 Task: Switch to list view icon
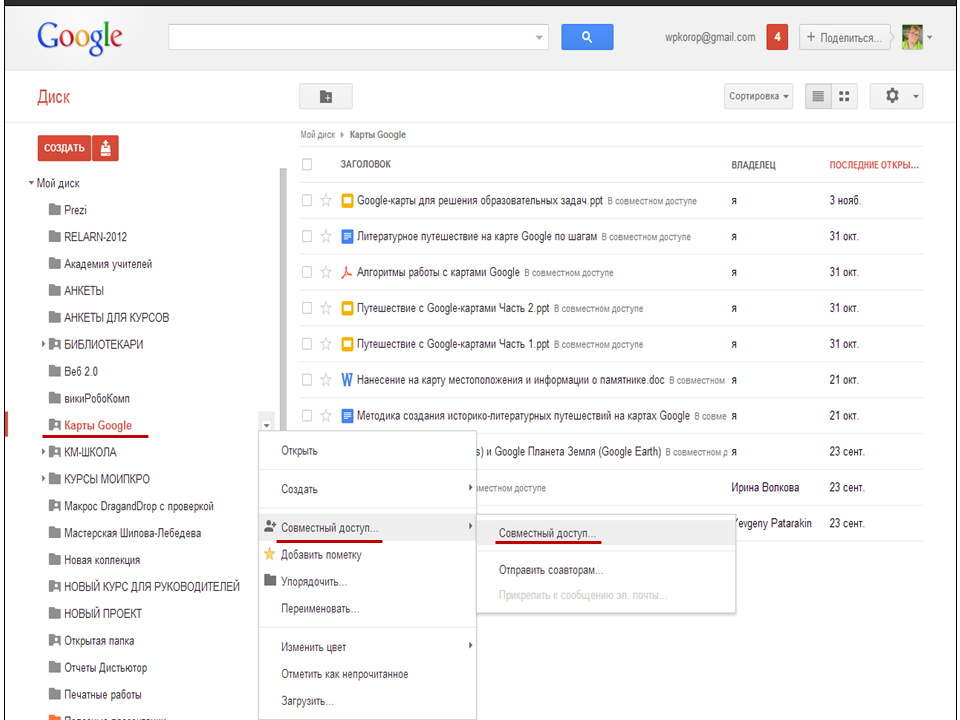click(x=818, y=96)
